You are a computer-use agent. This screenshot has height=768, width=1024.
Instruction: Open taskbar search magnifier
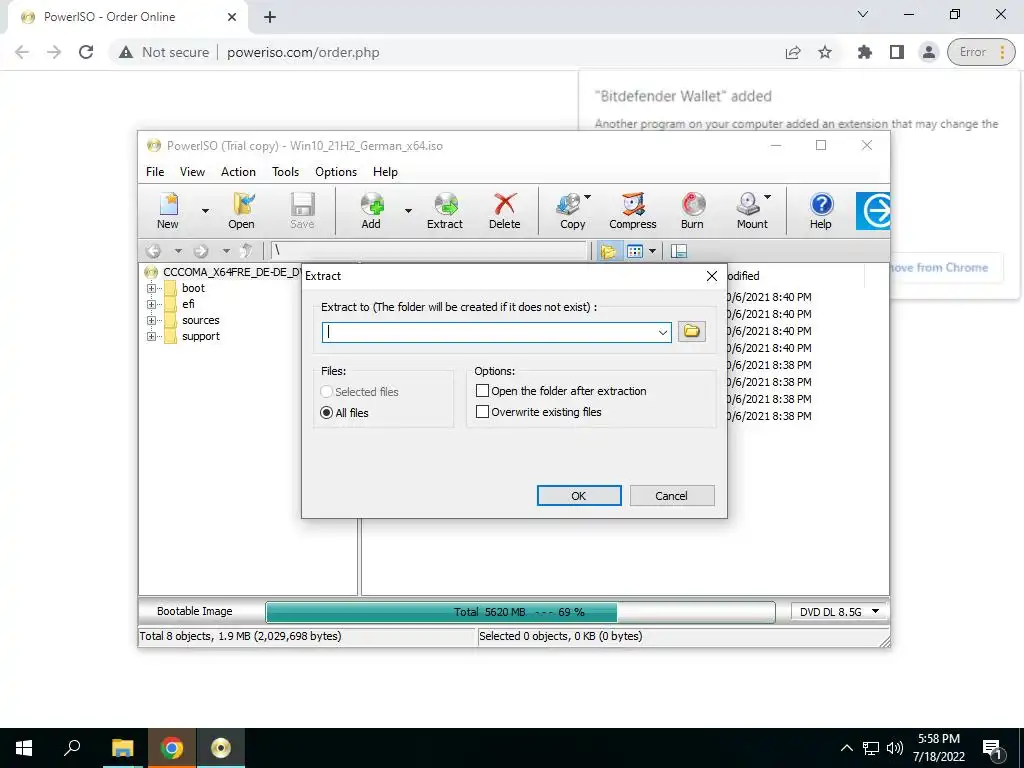click(72, 748)
